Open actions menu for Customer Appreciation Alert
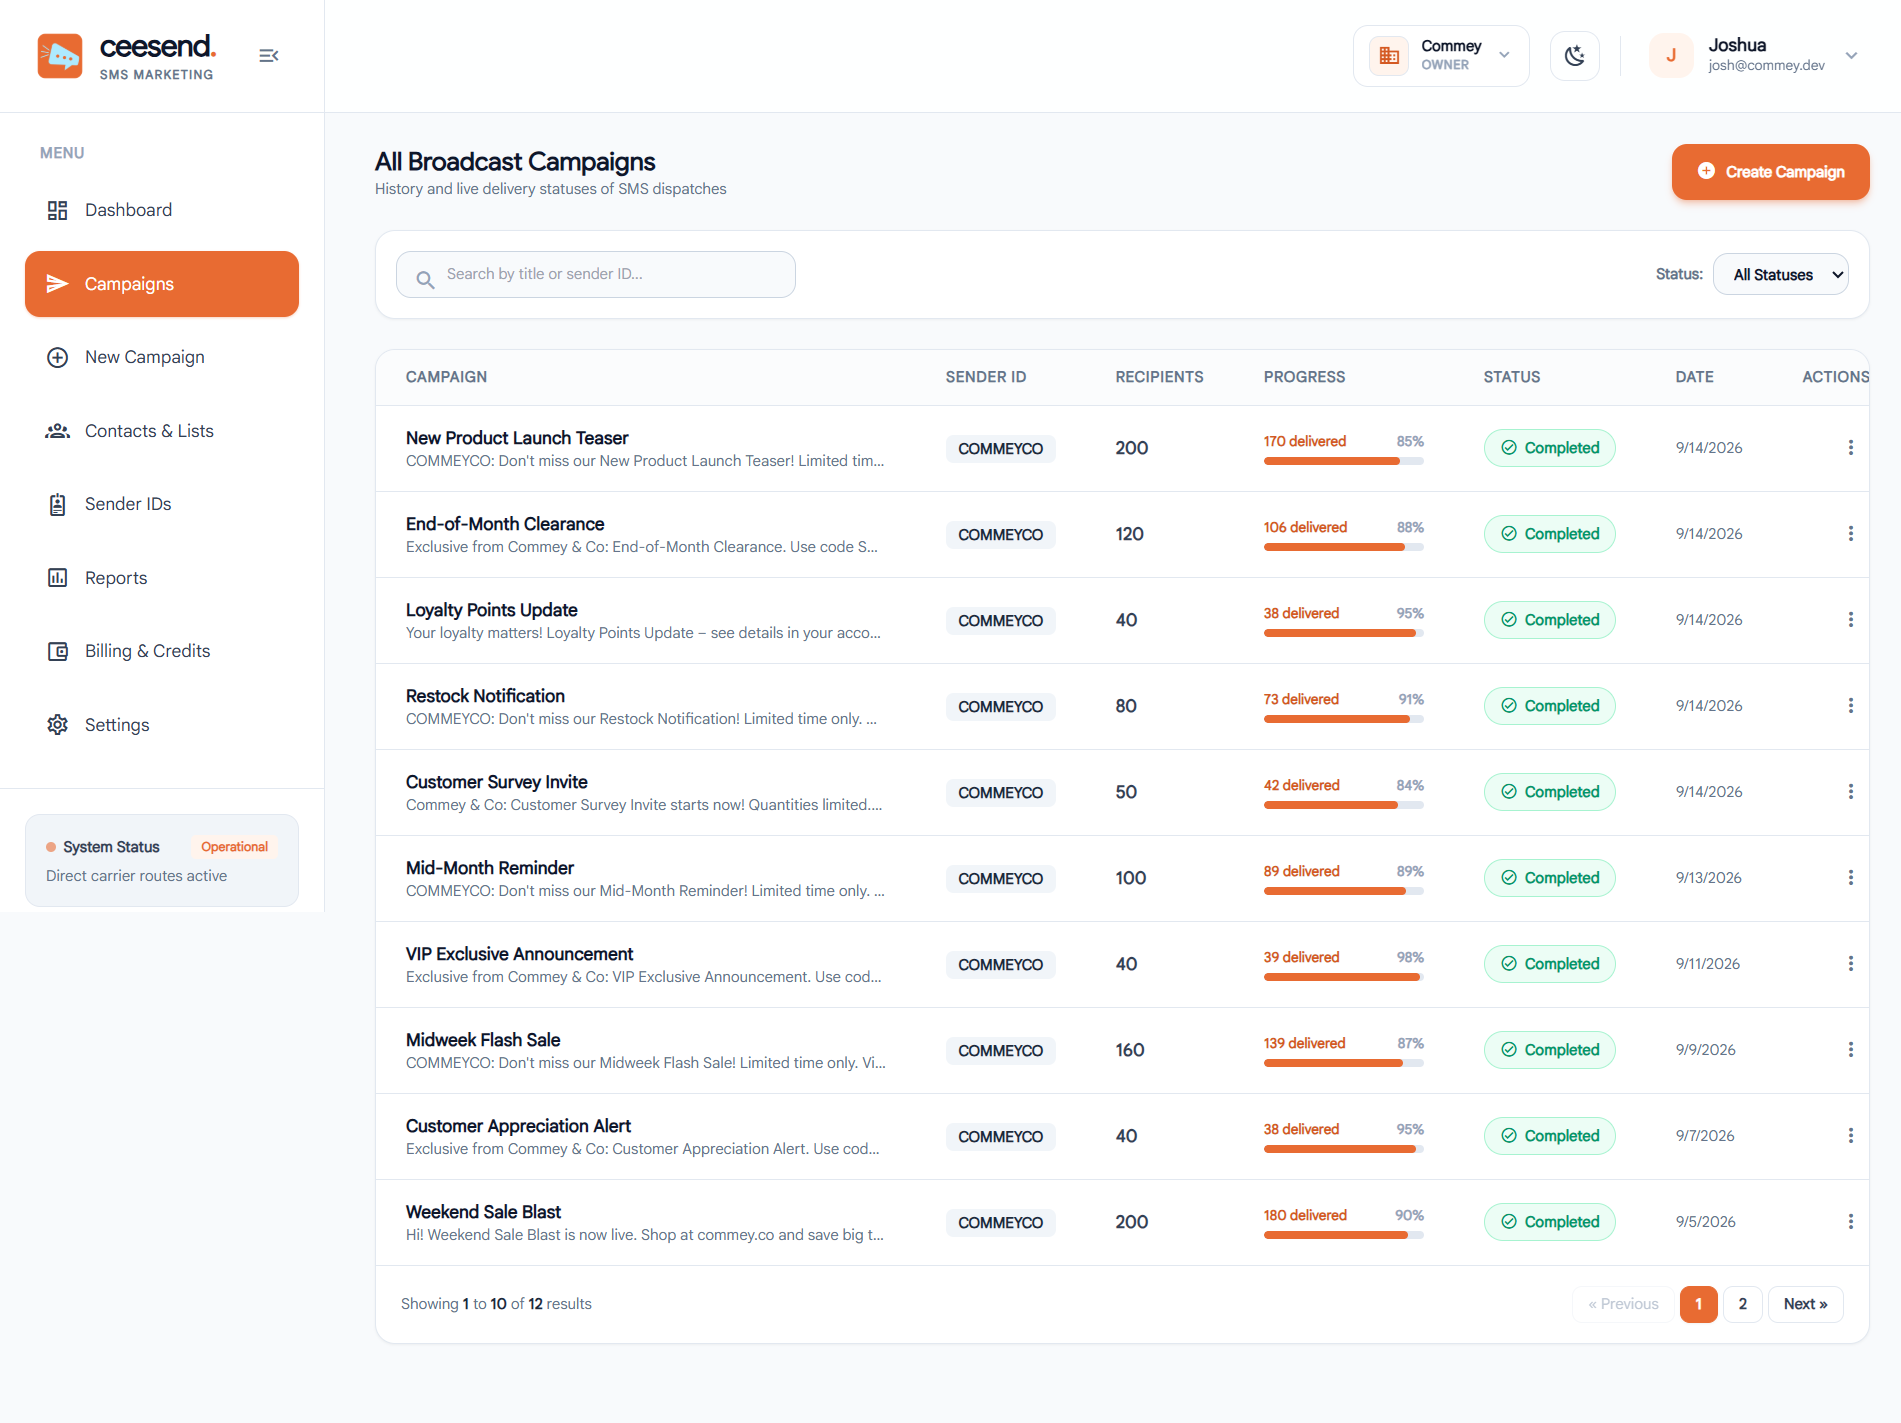Image resolution: width=1901 pixels, height=1423 pixels. (1851, 1136)
